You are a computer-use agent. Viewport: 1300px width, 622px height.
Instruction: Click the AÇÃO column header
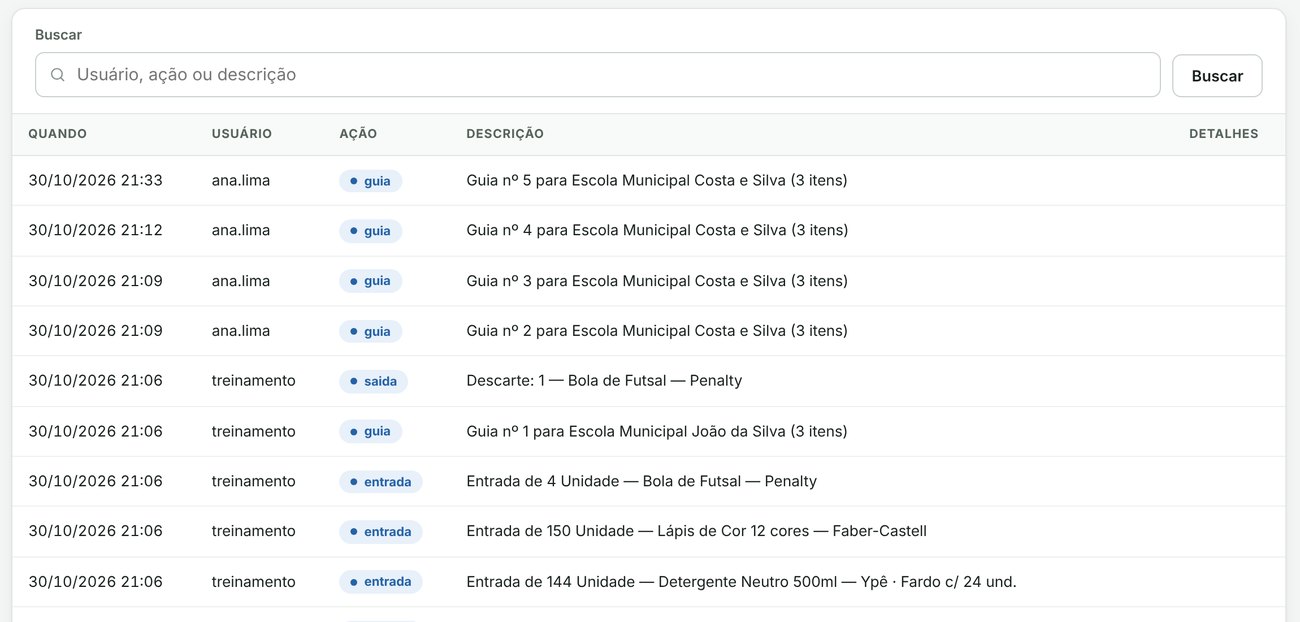coord(358,134)
